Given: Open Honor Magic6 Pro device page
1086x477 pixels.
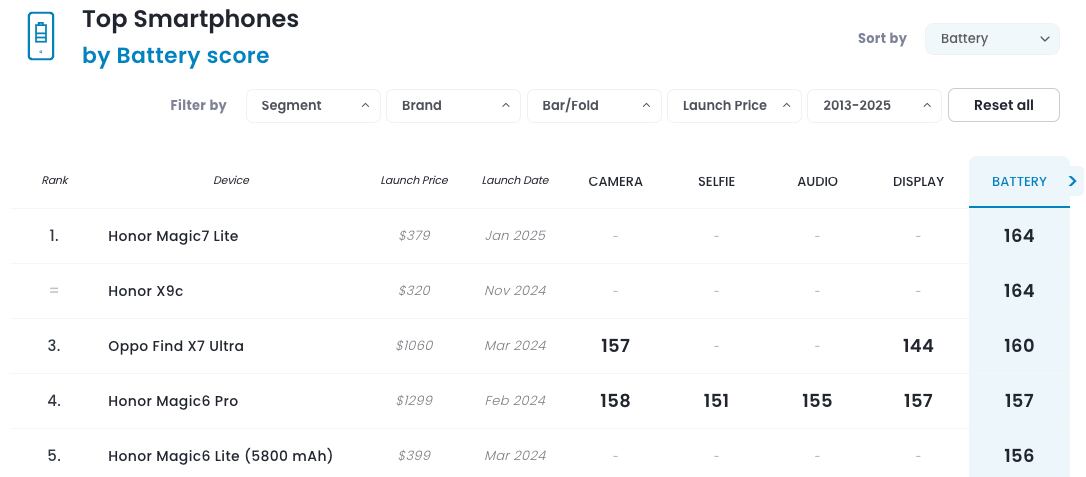Looking at the screenshot, I should click(173, 401).
